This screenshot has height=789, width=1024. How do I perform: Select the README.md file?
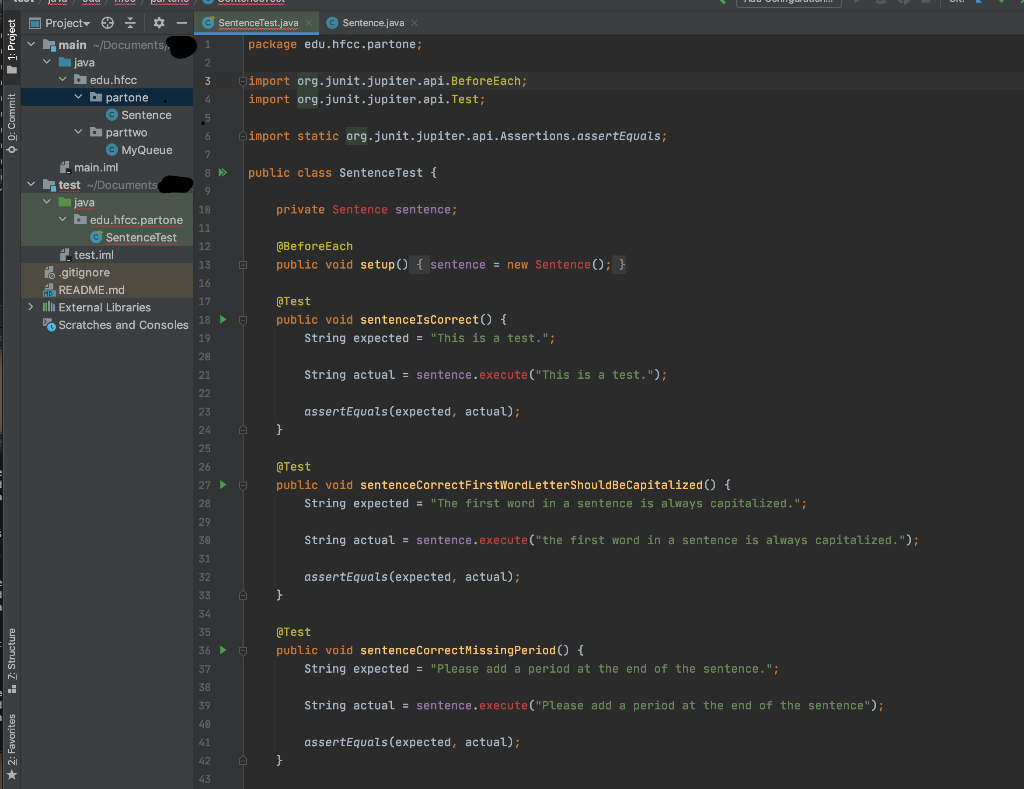coord(84,290)
